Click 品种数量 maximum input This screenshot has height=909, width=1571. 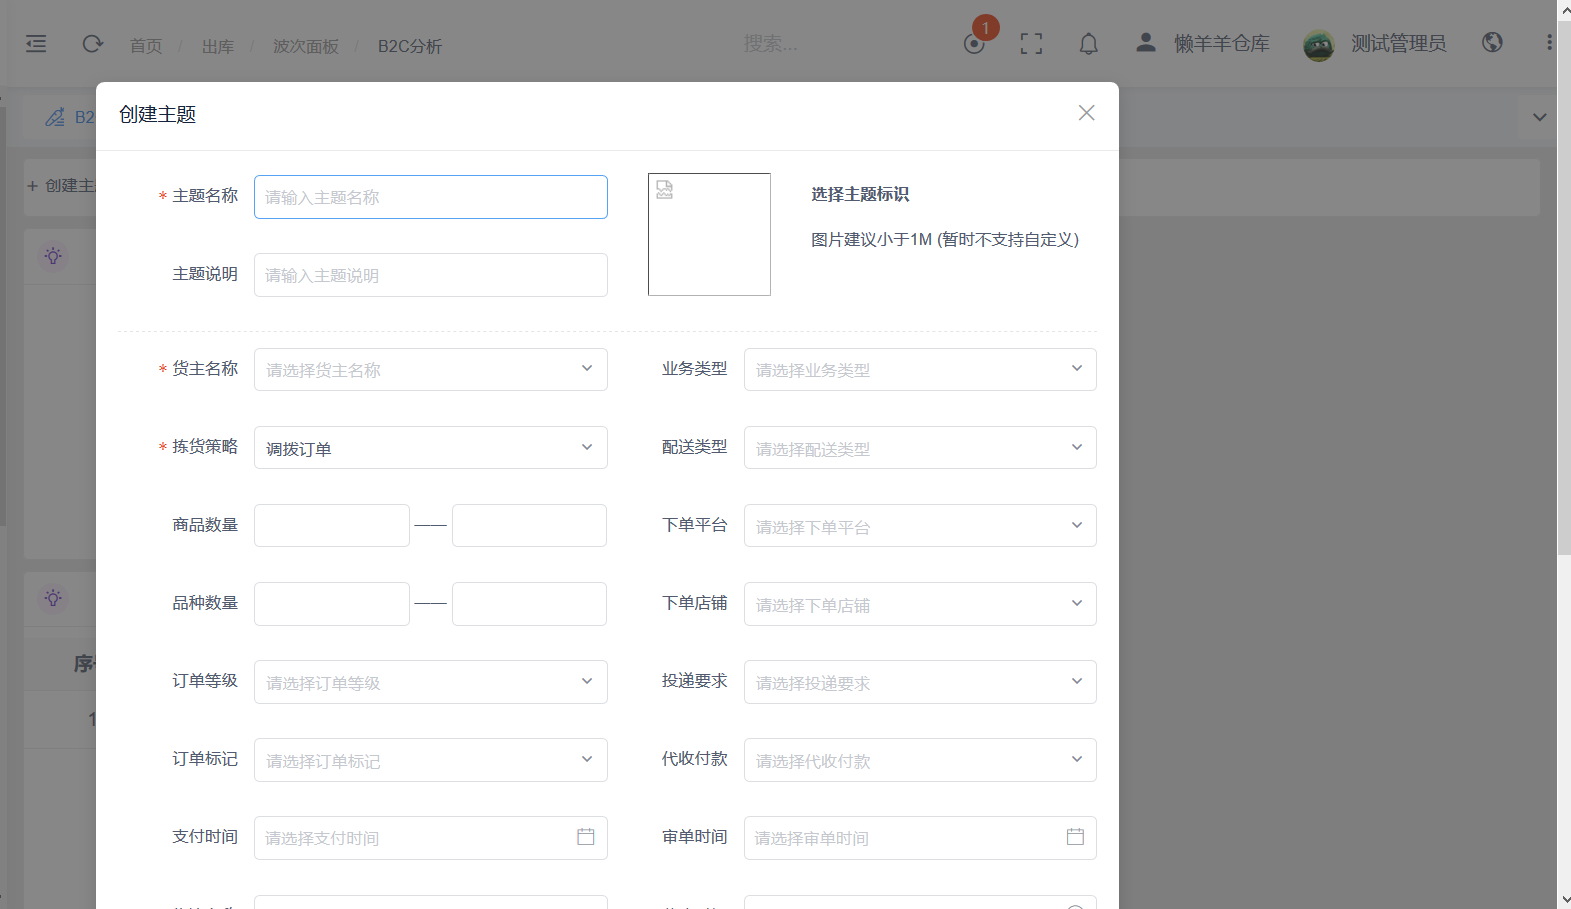(529, 604)
